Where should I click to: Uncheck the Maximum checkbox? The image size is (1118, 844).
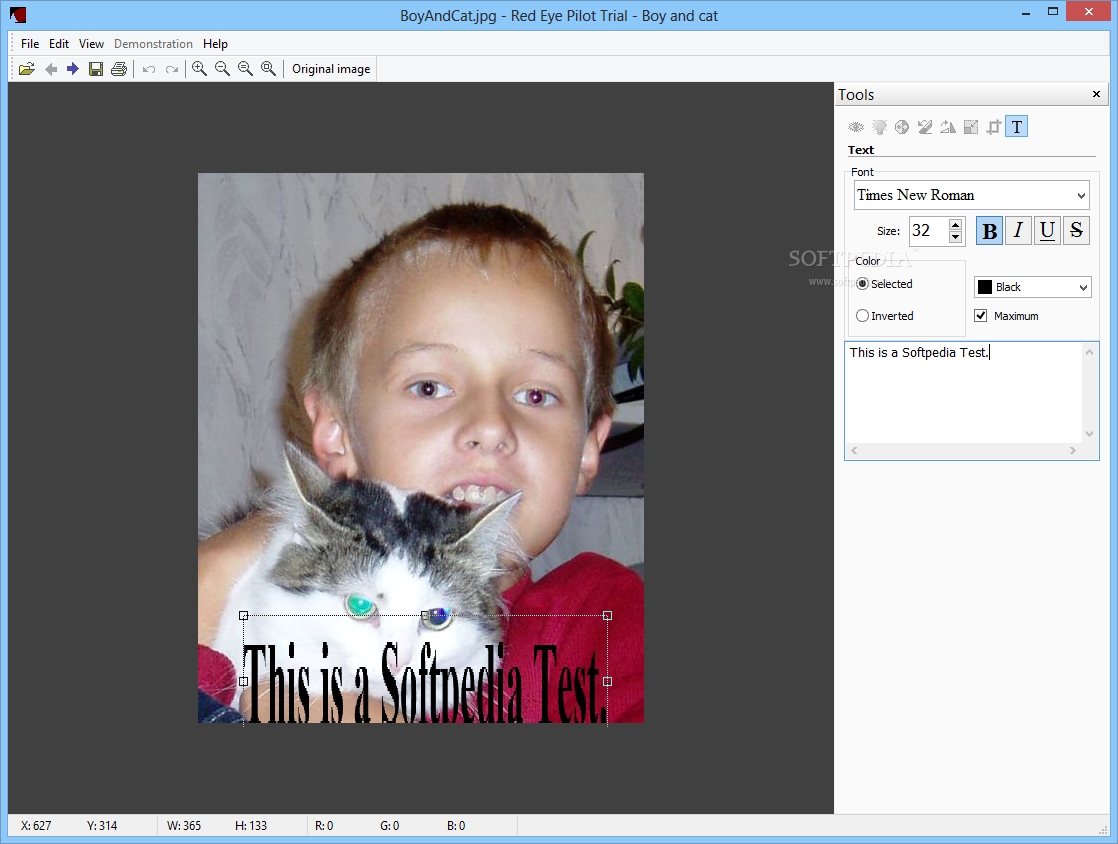pyautogui.click(x=981, y=316)
